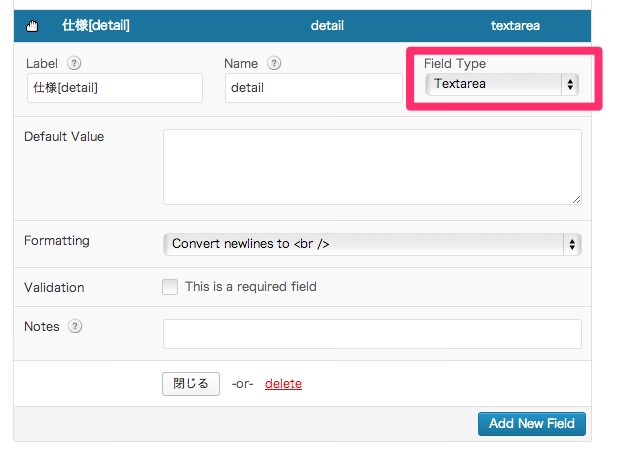Grab the hand drag handle icon
Screen dimensions: 637x462
[x=32, y=26]
